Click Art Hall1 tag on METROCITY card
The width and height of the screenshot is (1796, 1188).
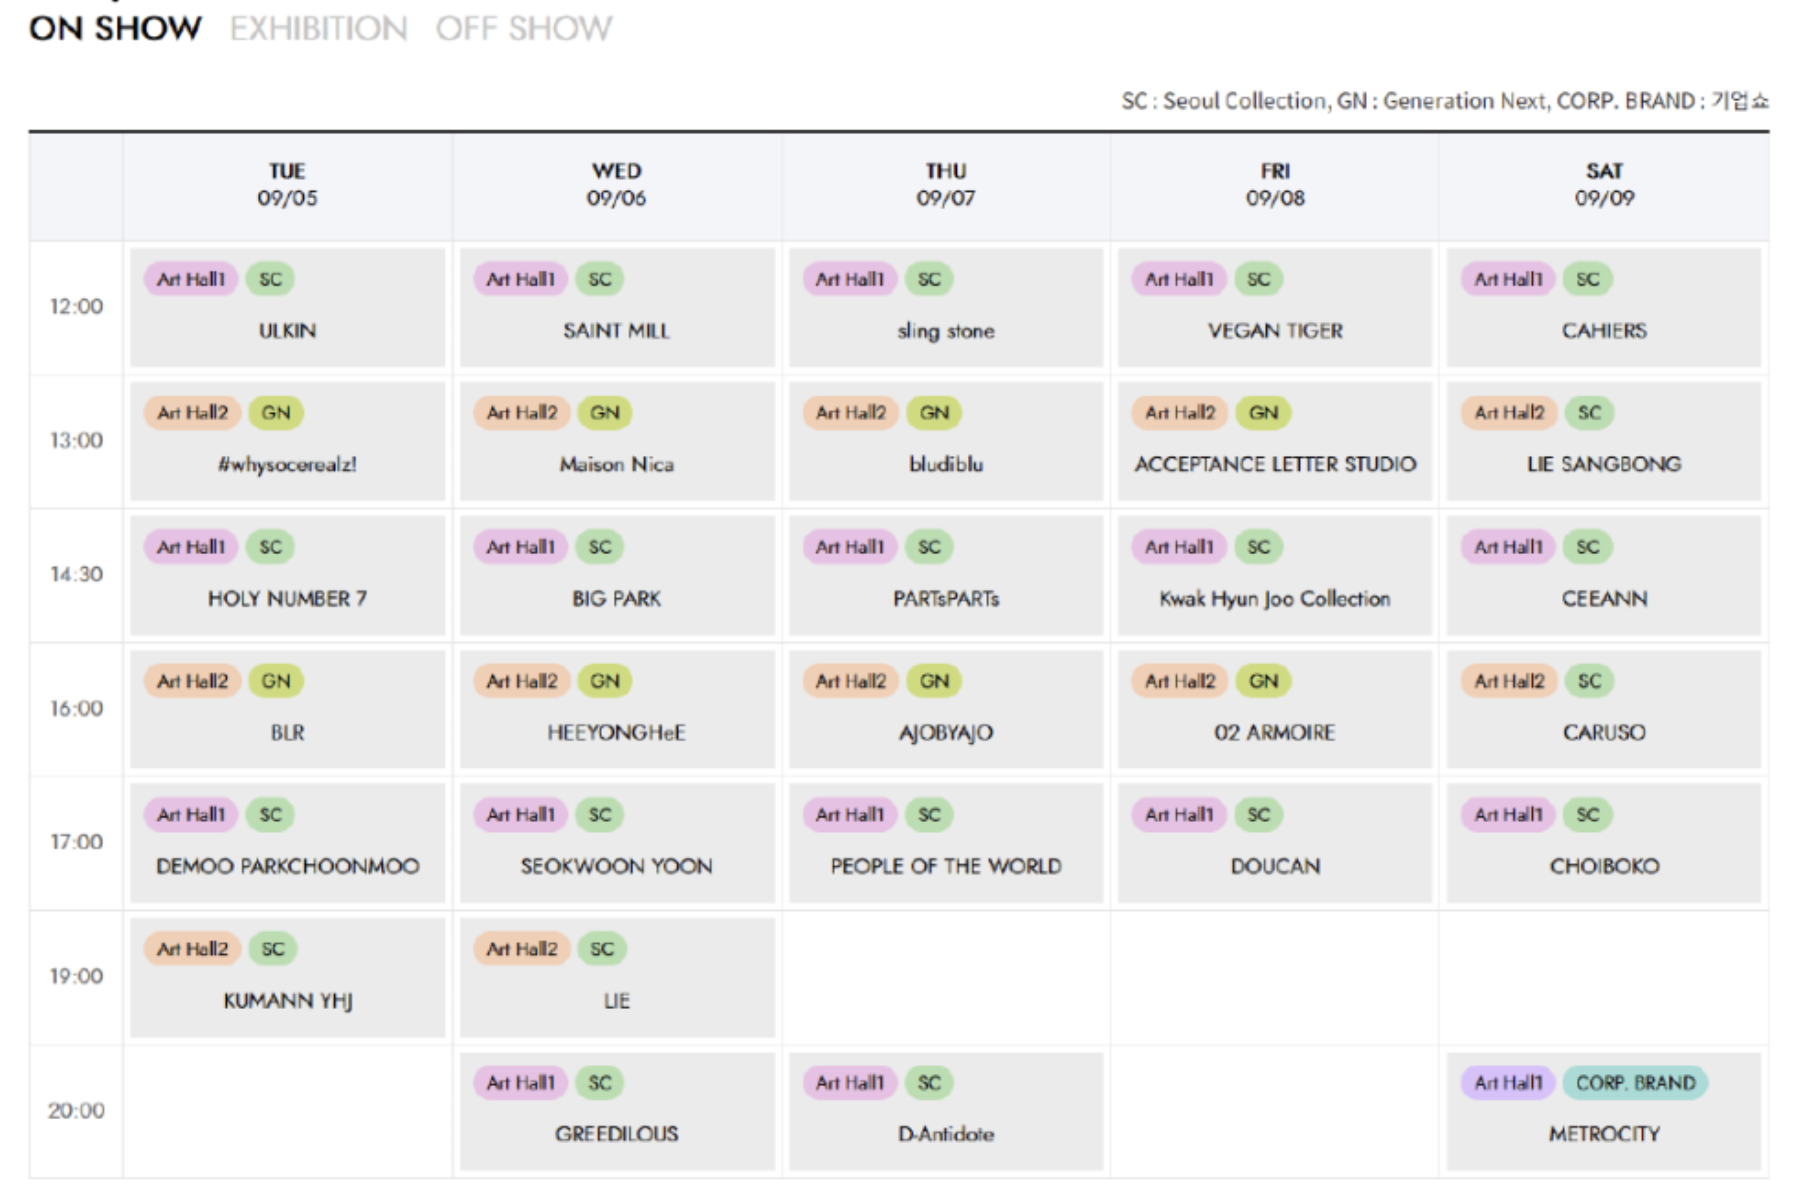pyautogui.click(x=1508, y=1083)
